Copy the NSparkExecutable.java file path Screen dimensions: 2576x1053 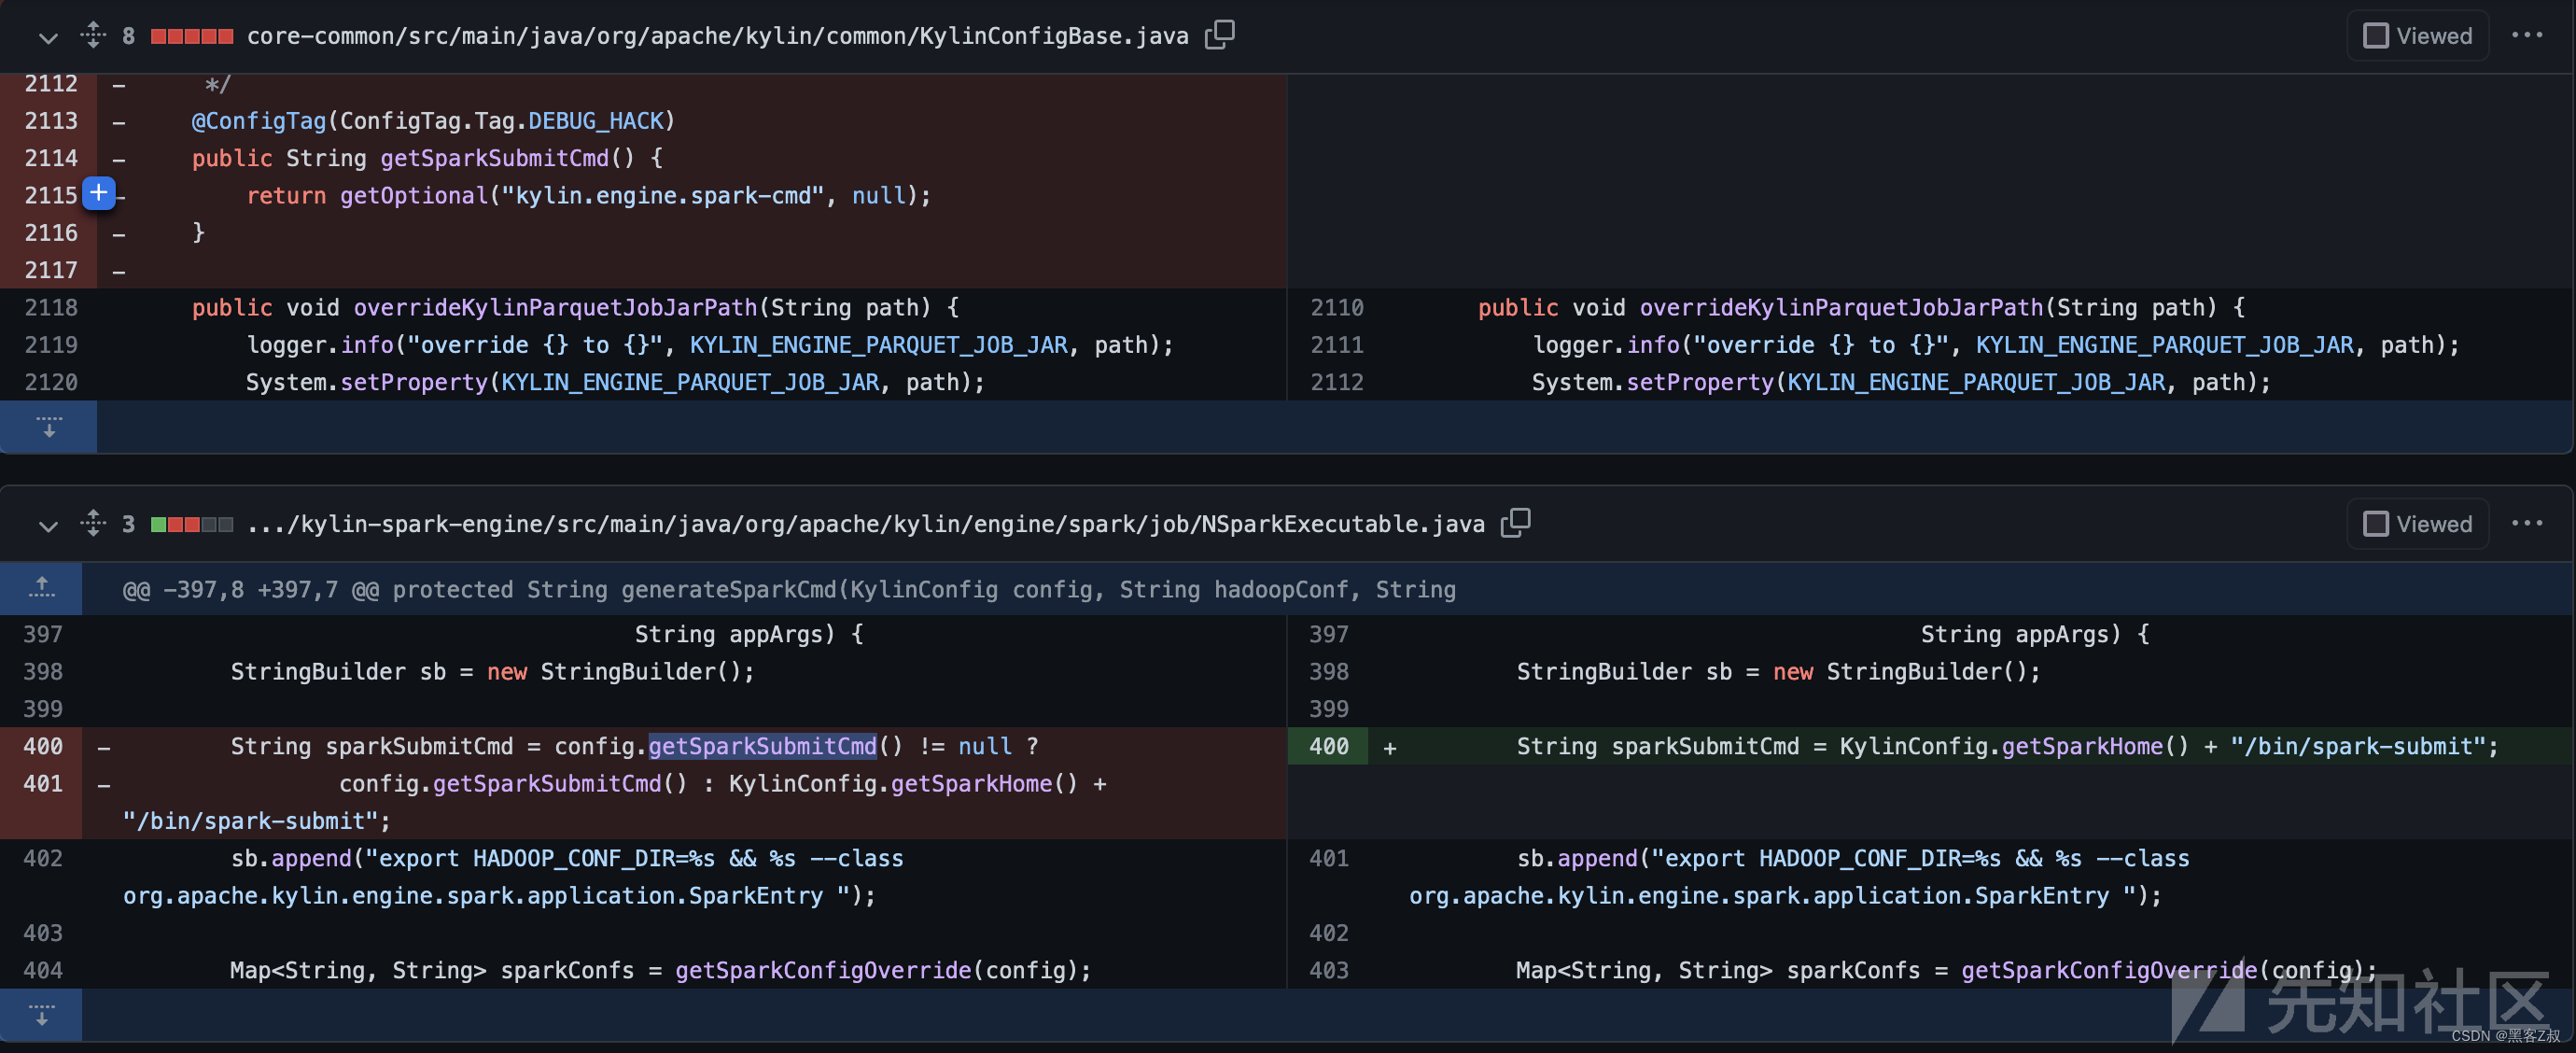[1515, 522]
